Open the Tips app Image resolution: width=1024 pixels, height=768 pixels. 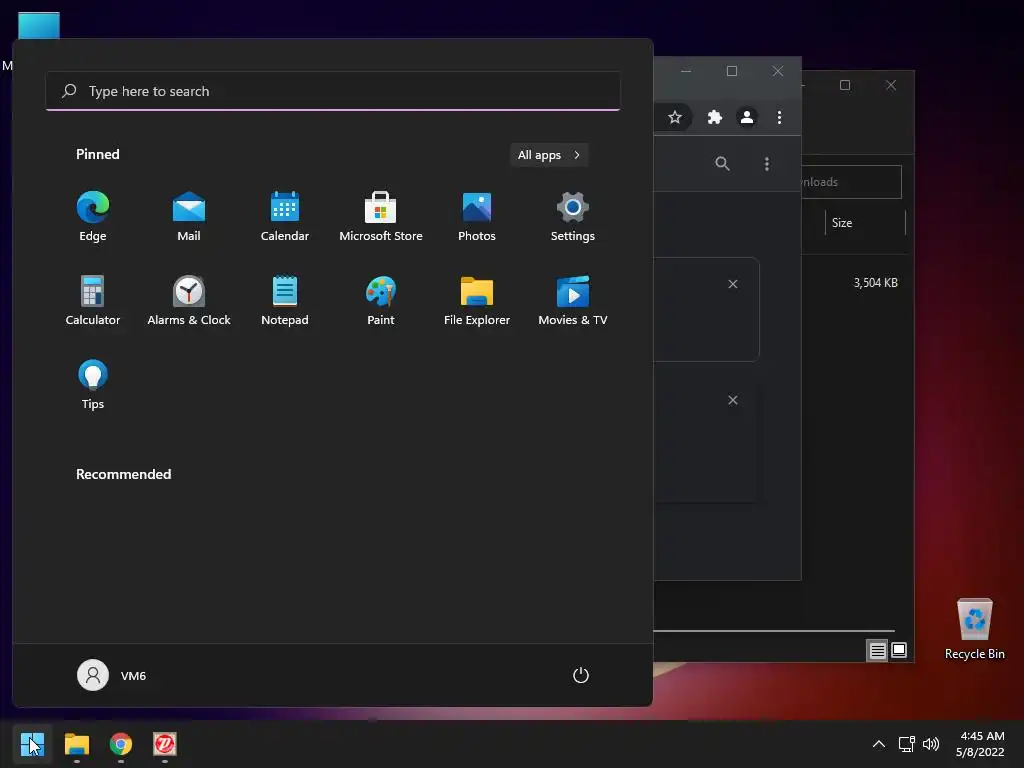pos(93,385)
